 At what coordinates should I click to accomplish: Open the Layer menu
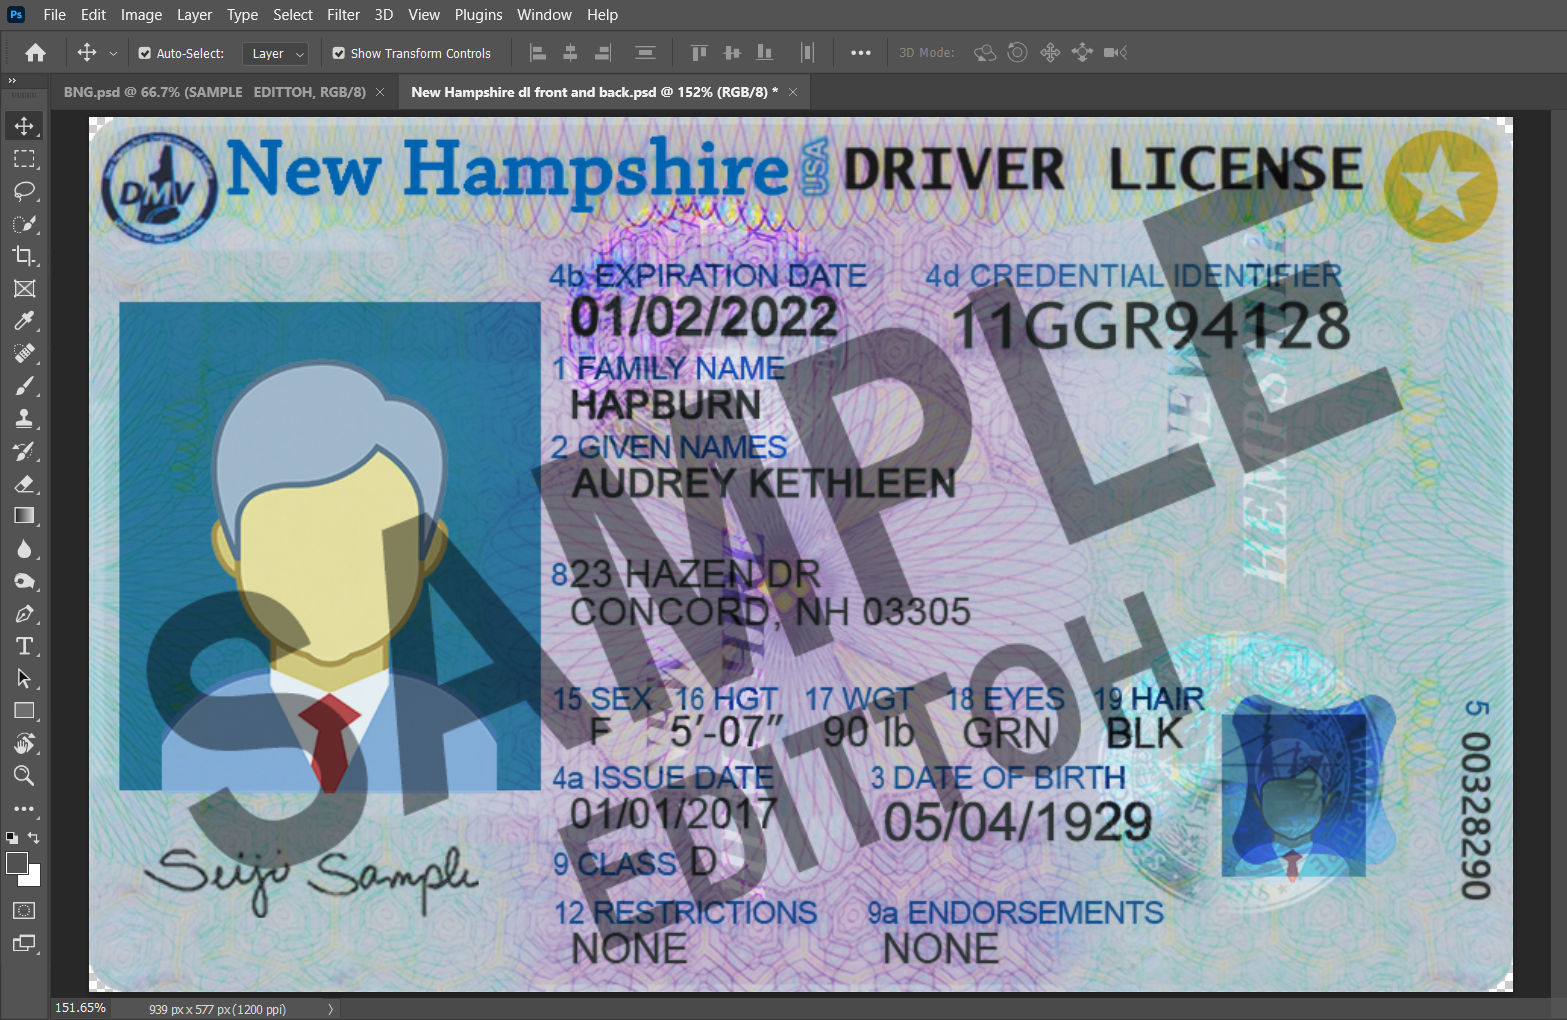coord(194,15)
